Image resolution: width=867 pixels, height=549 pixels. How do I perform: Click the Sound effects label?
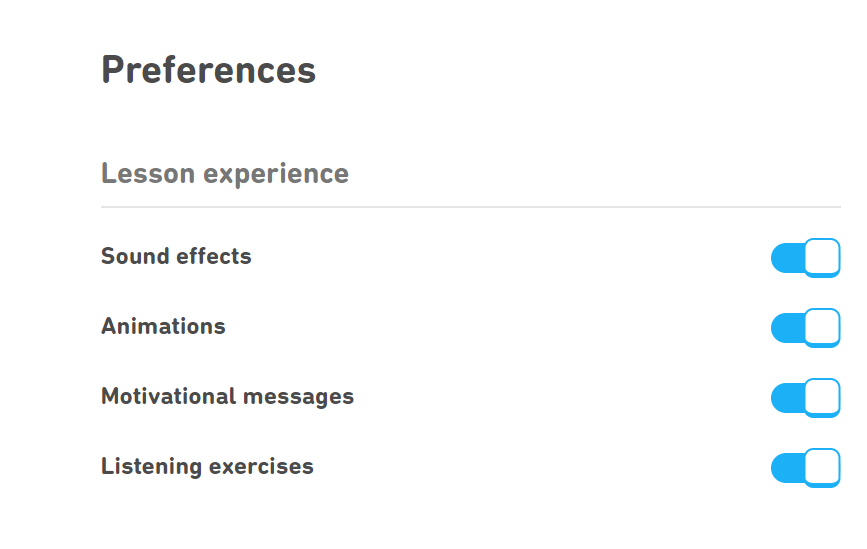[x=176, y=257]
